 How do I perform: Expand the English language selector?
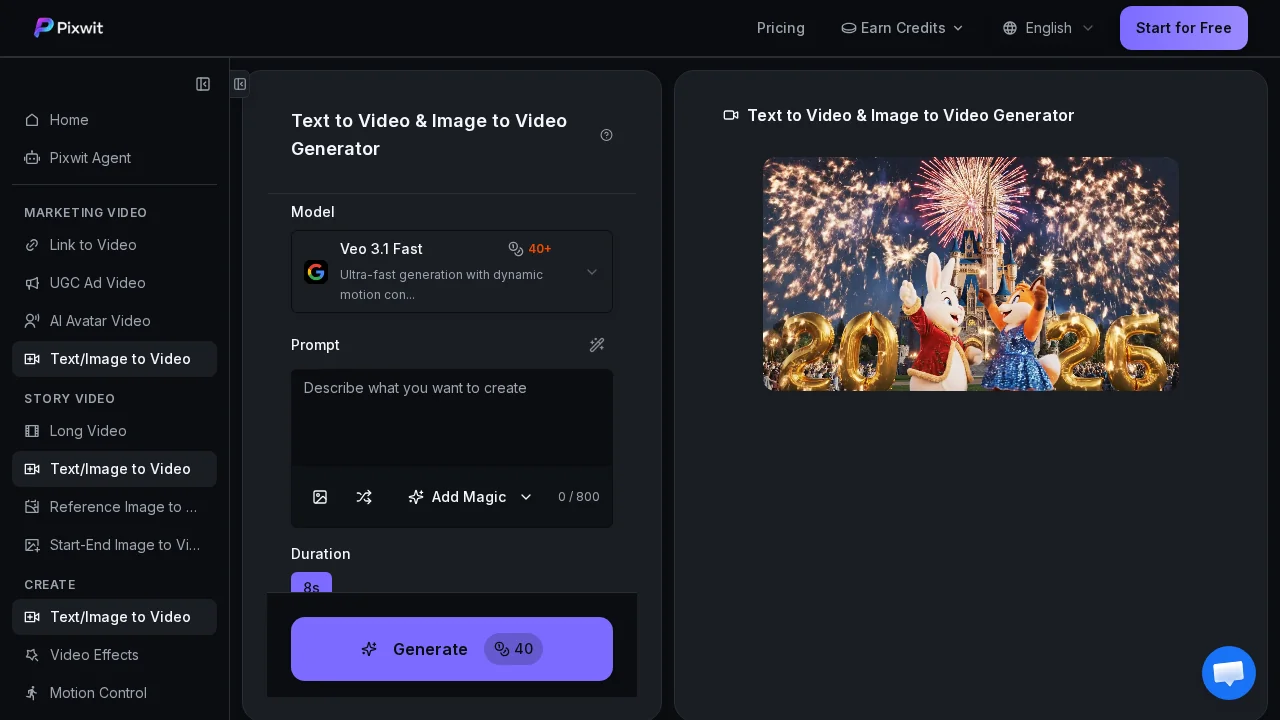(1048, 28)
